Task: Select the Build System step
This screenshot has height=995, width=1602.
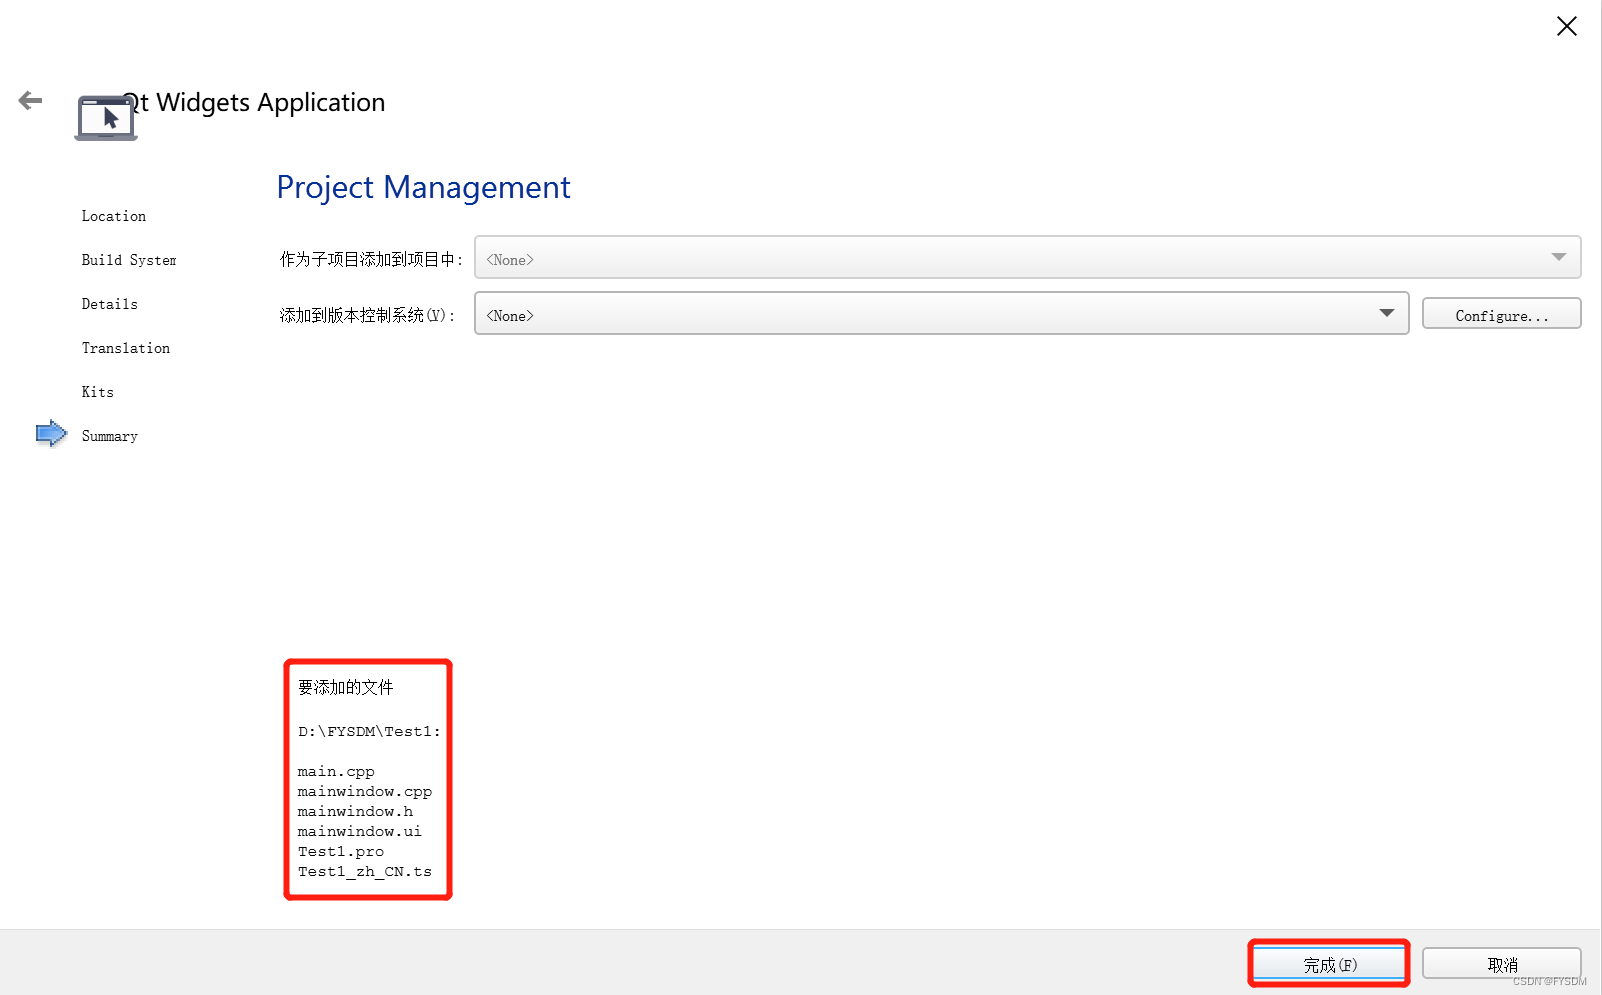Action: (129, 260)
